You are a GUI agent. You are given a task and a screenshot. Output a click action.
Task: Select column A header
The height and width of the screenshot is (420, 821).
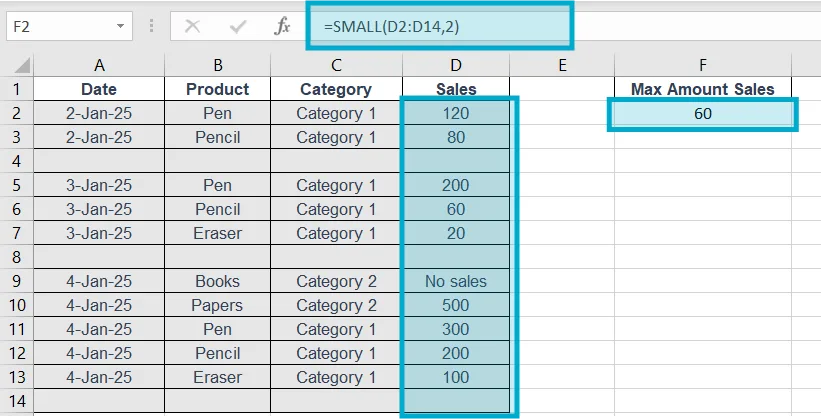pos(99,66)
